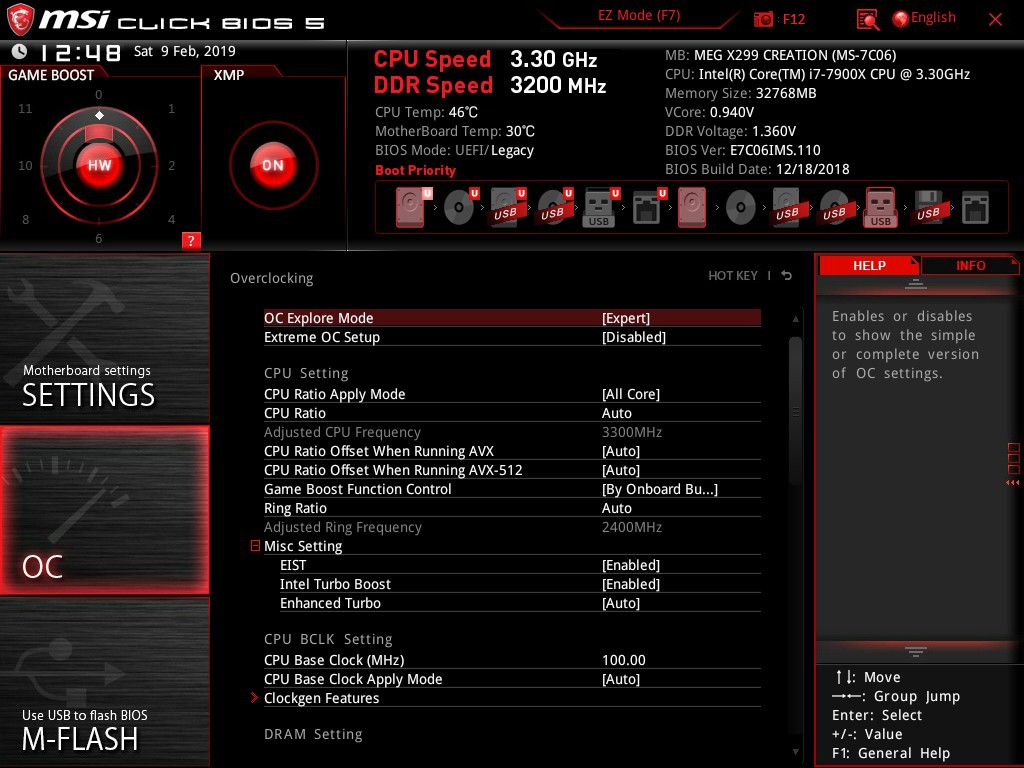Switch to EZ Mode (F7)
Viewport: 1024px width, 768px height.
point(640,16)
